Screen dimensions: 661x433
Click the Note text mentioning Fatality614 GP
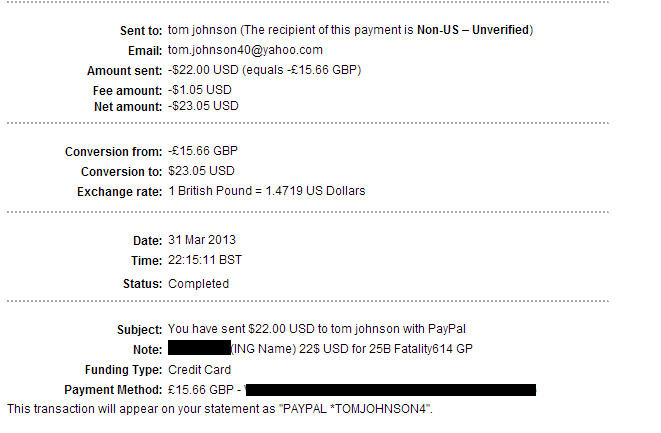[352, 349]
